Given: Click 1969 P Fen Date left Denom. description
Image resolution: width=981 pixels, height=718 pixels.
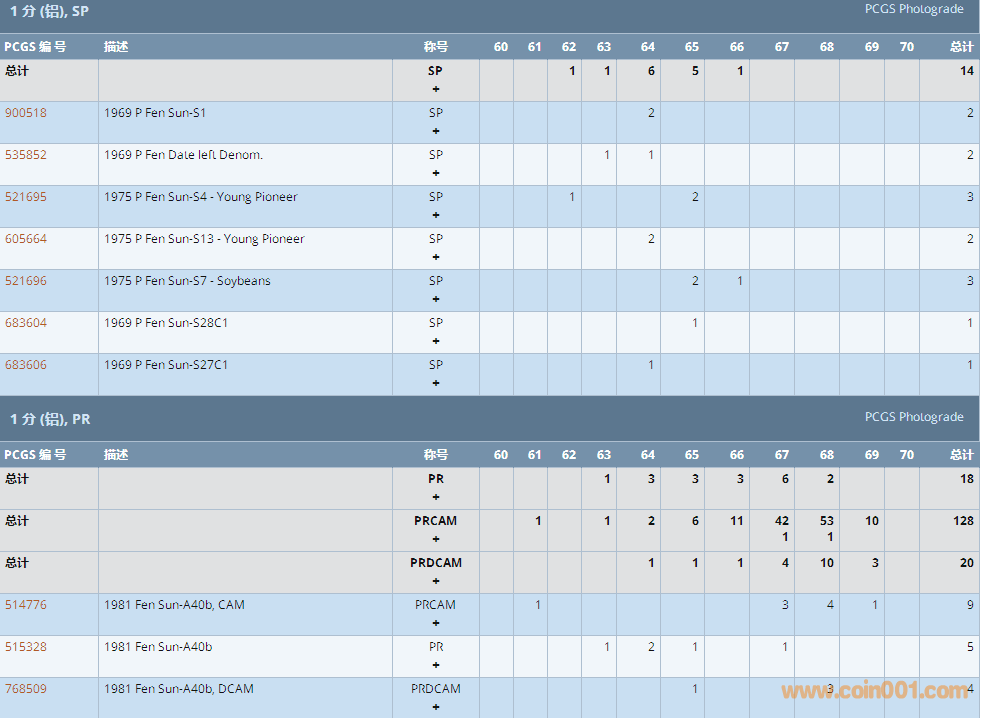Looking at the screenshot, I should pyautogui.click(x=183, y=155).
